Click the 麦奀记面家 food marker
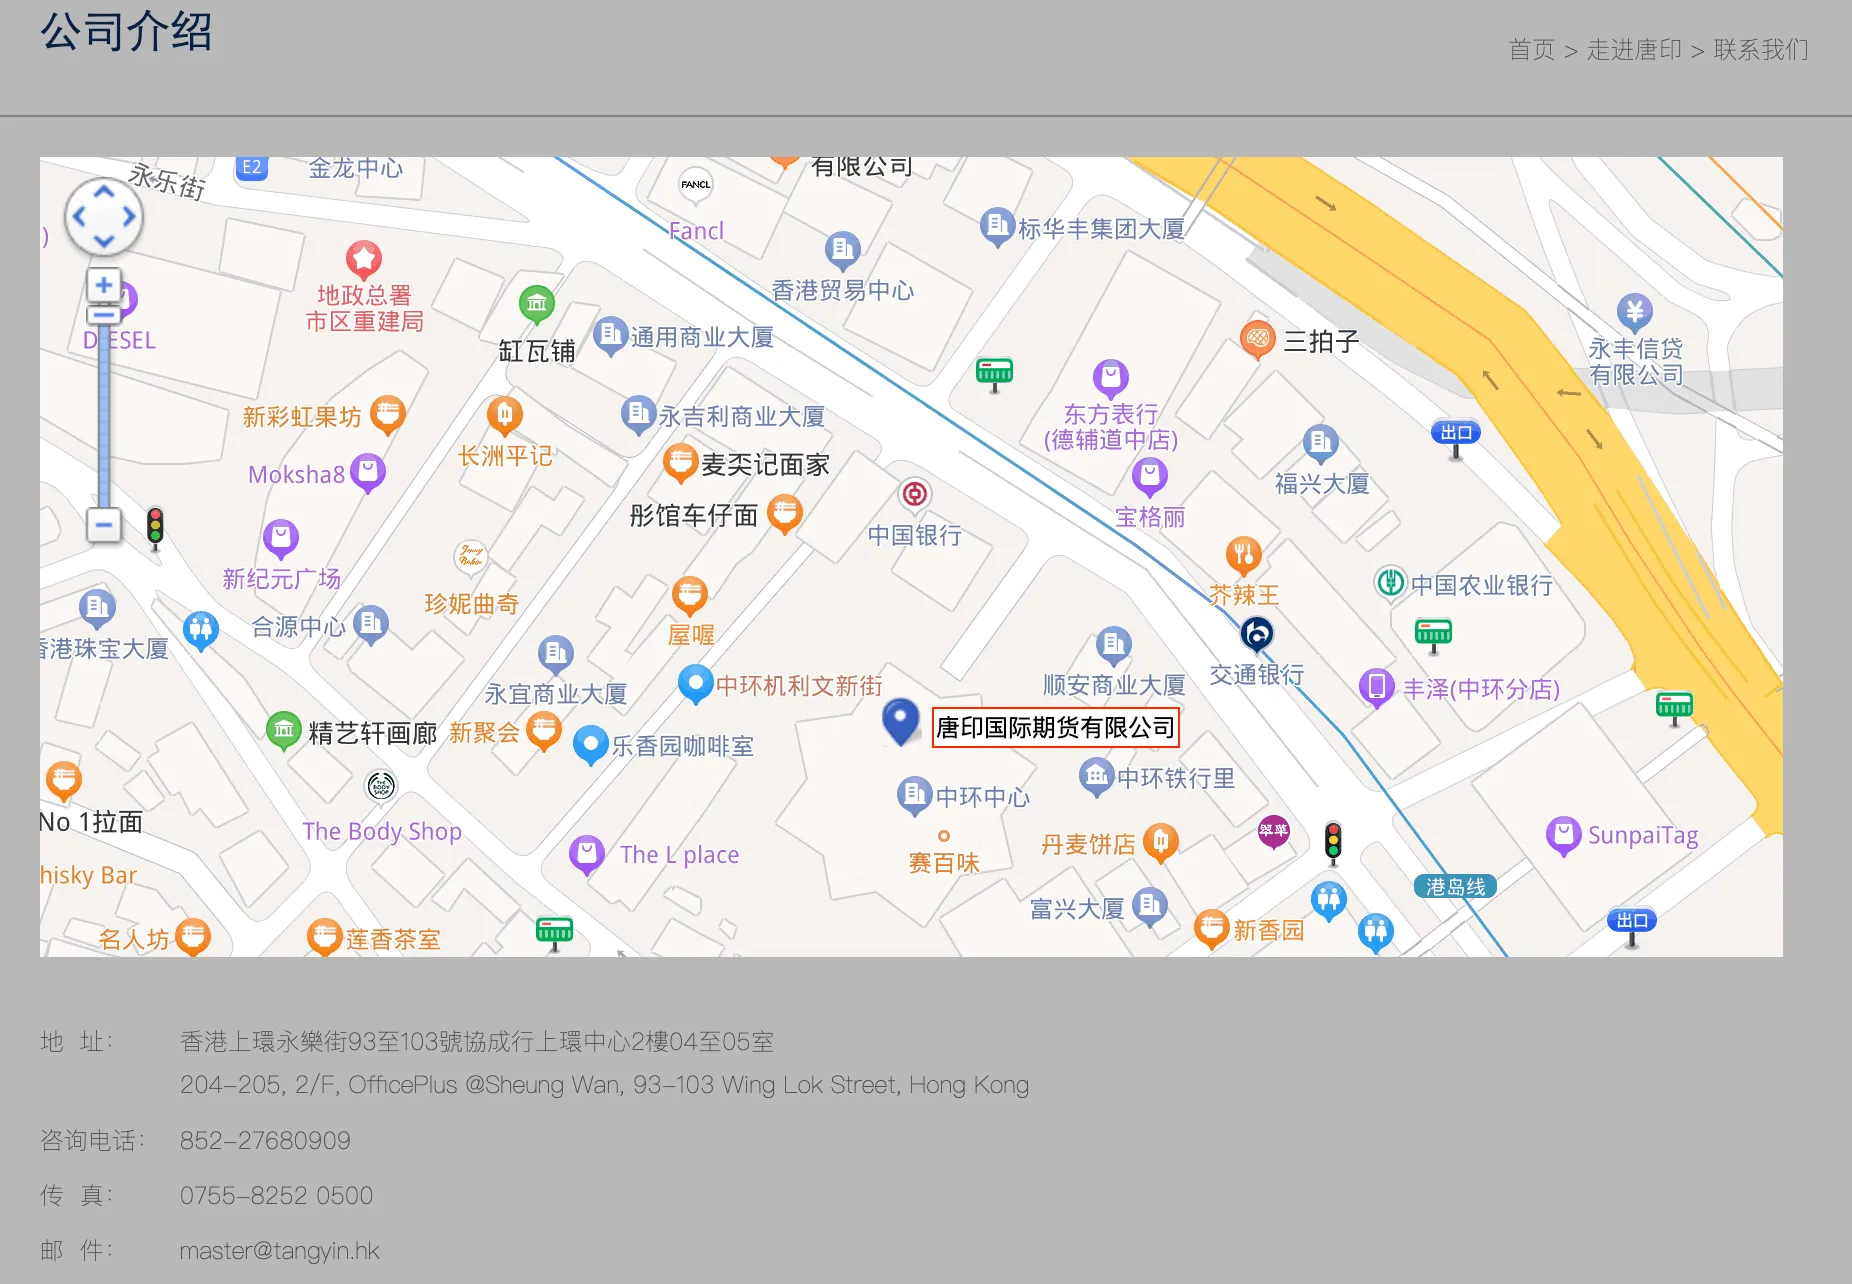Screen dimensions: 1852x1284 point(681,463)
